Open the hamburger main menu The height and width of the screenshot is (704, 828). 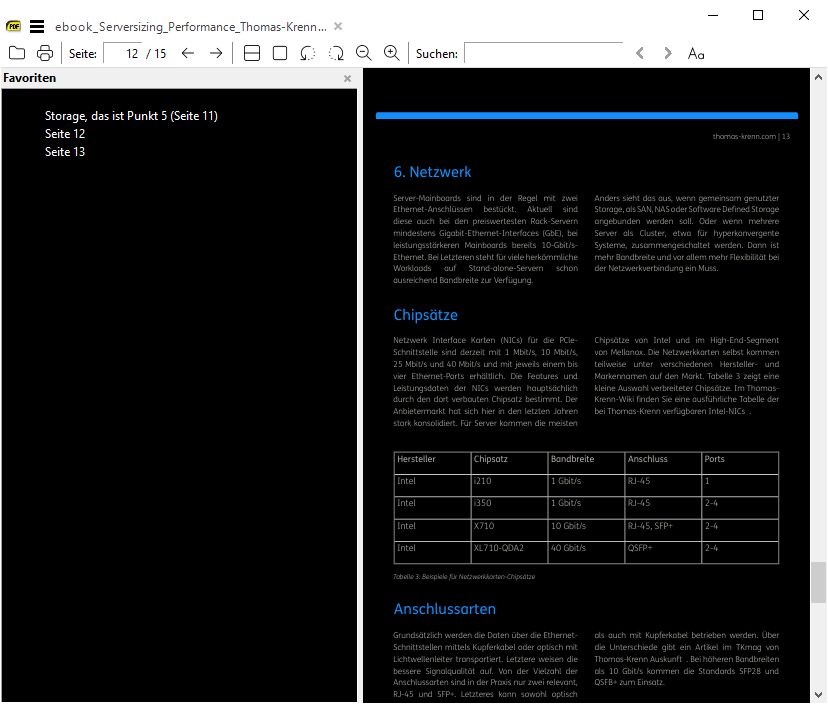[37, 27]
